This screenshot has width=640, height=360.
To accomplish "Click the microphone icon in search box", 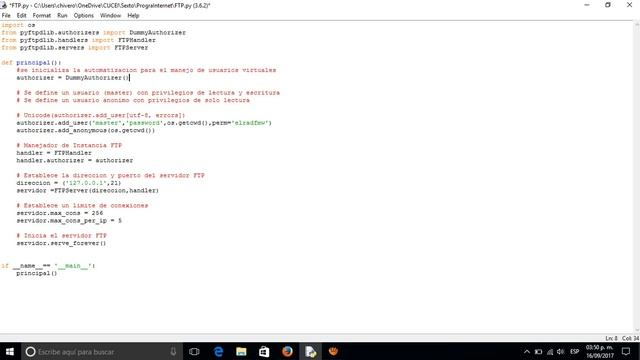I will point(173,351).
